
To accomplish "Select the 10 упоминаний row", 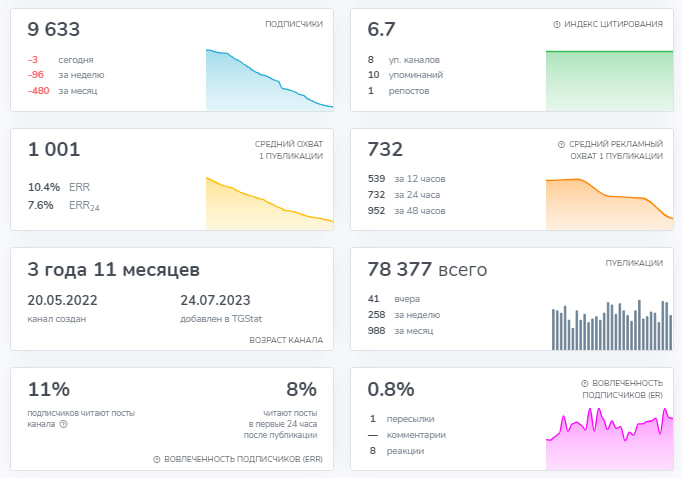I will click(405, 75).
